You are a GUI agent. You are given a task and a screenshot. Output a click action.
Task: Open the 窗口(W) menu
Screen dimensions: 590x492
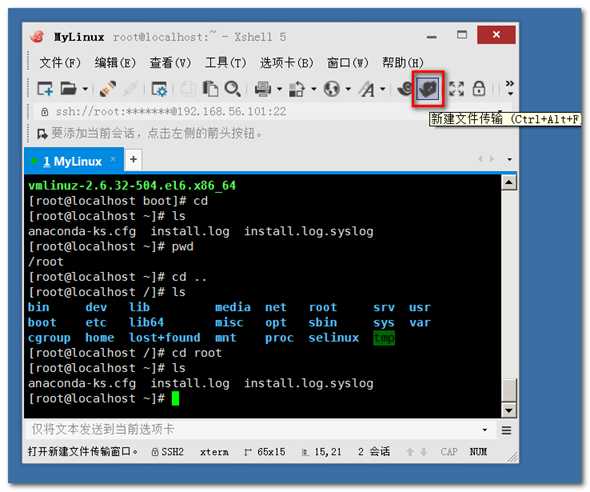(x=347, y=62)
